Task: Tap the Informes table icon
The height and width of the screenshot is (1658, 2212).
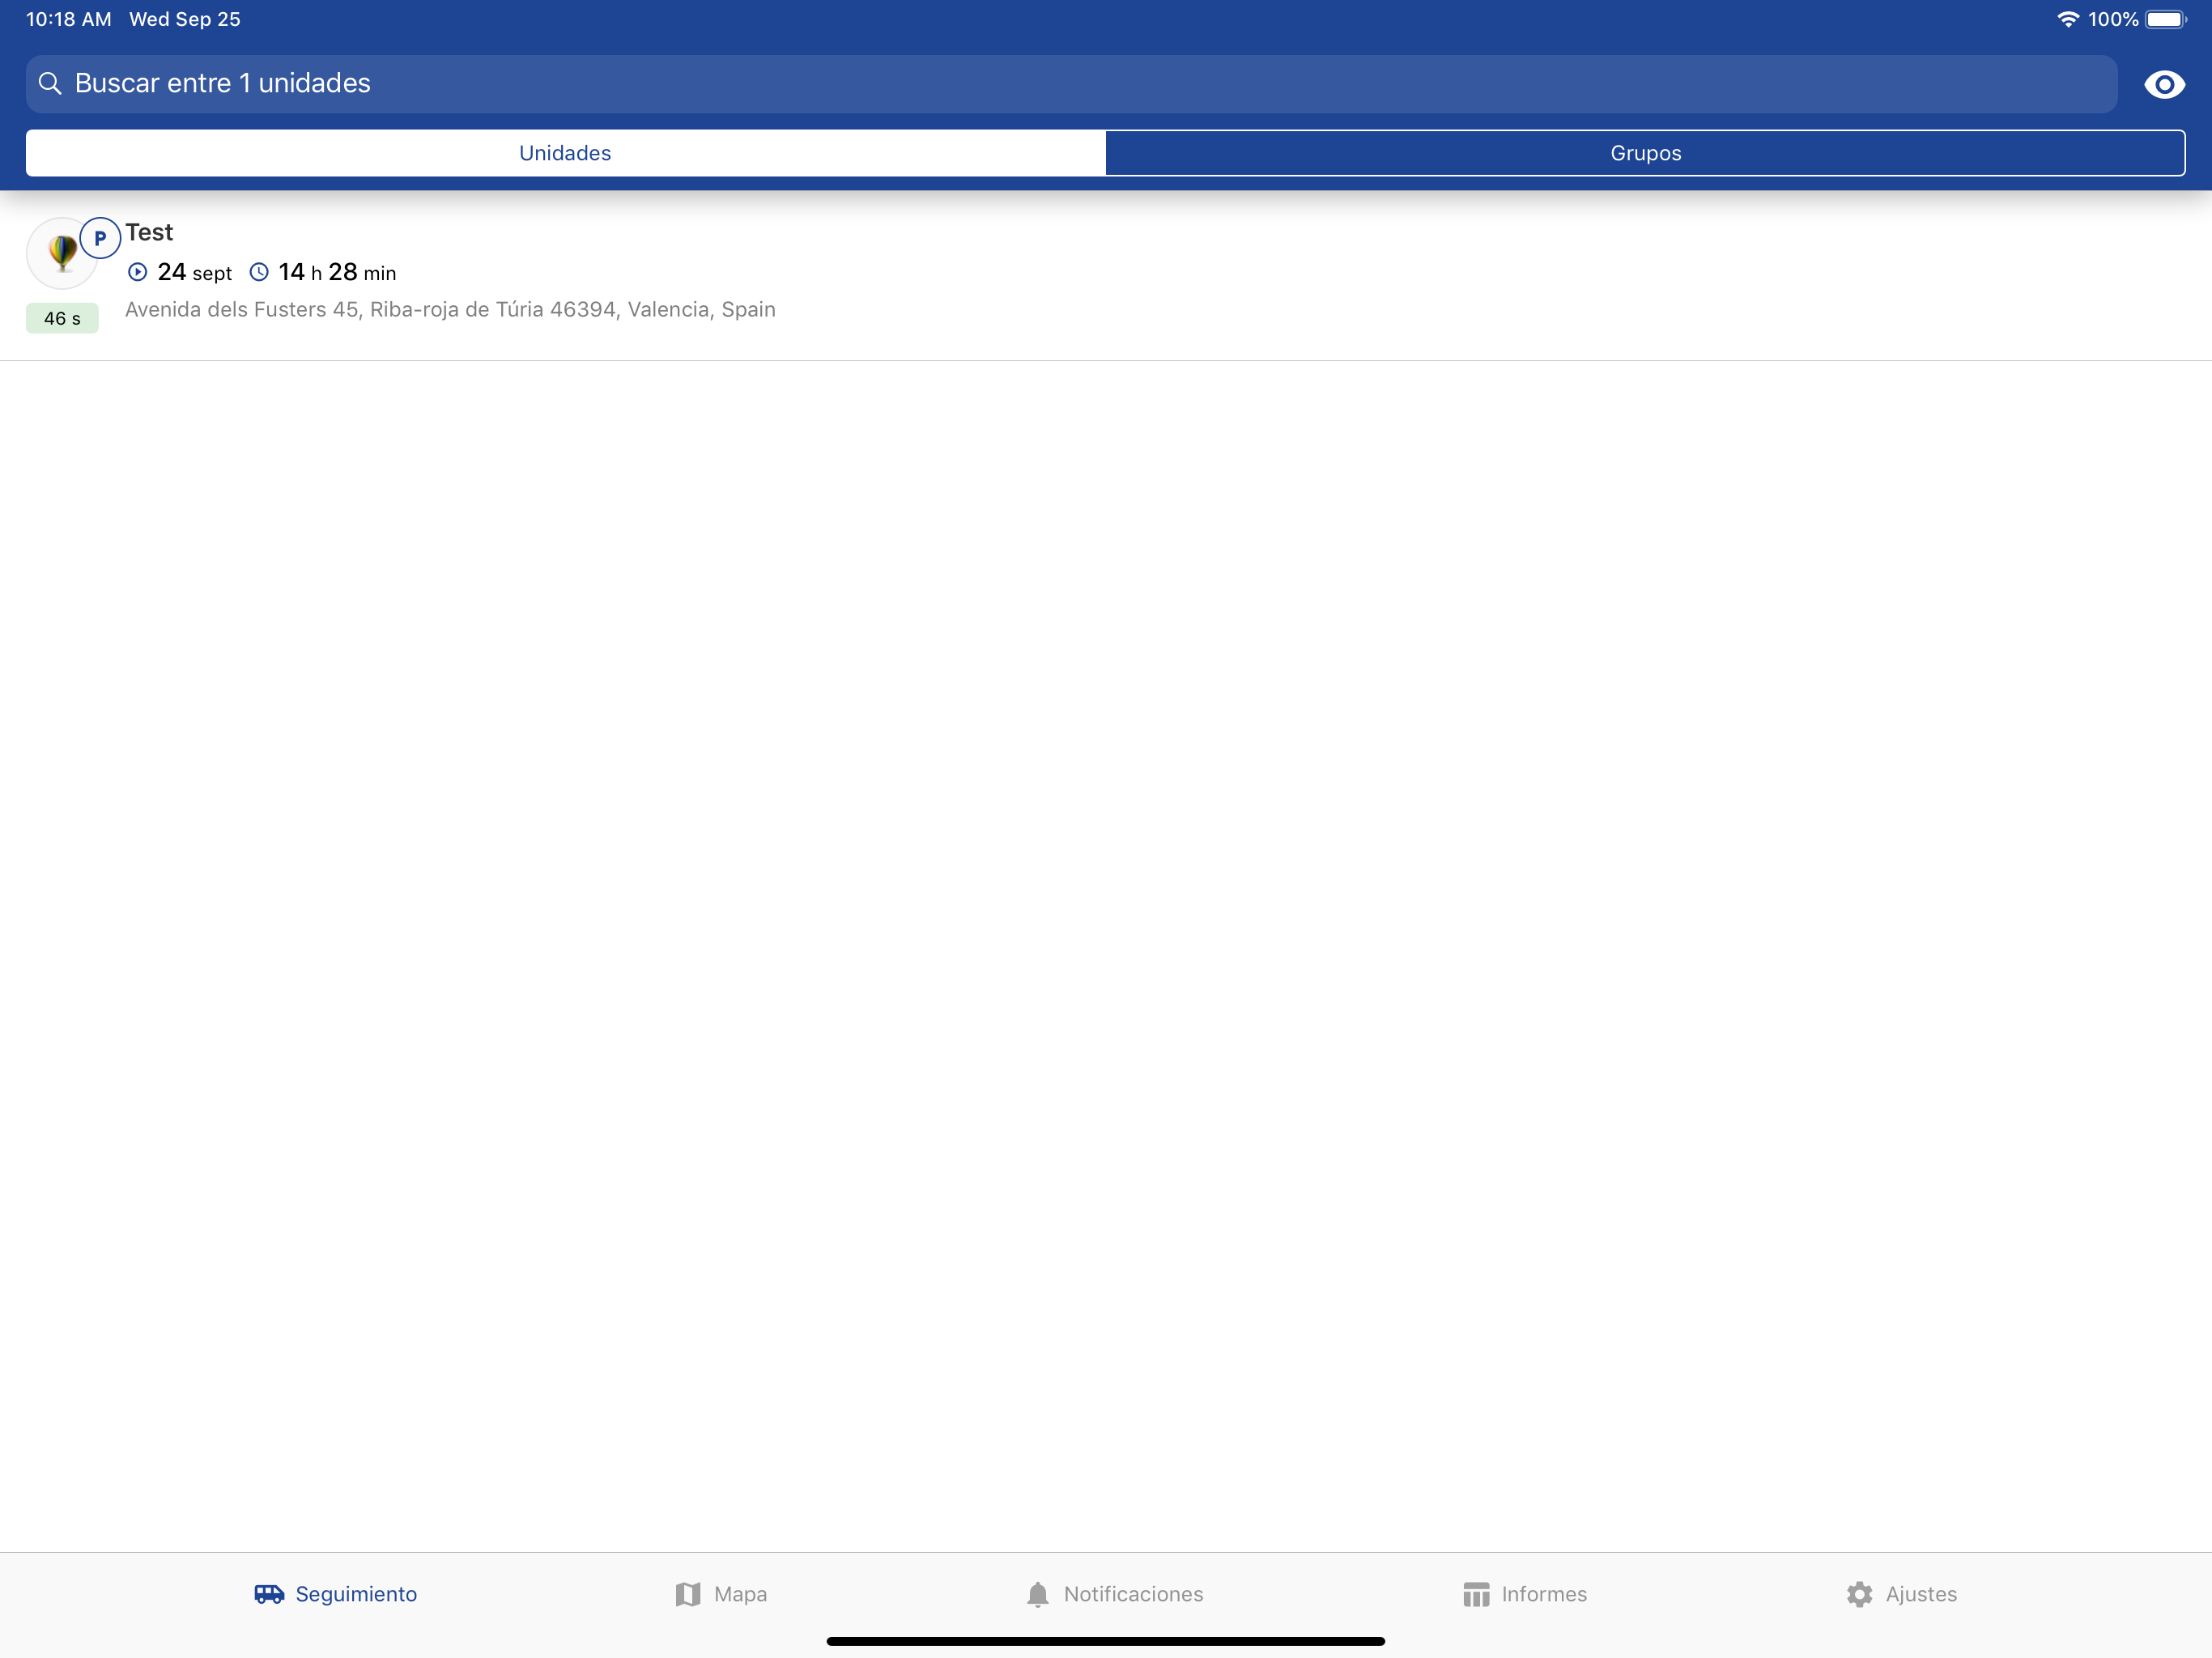Action: [x=1476, y=1594]
